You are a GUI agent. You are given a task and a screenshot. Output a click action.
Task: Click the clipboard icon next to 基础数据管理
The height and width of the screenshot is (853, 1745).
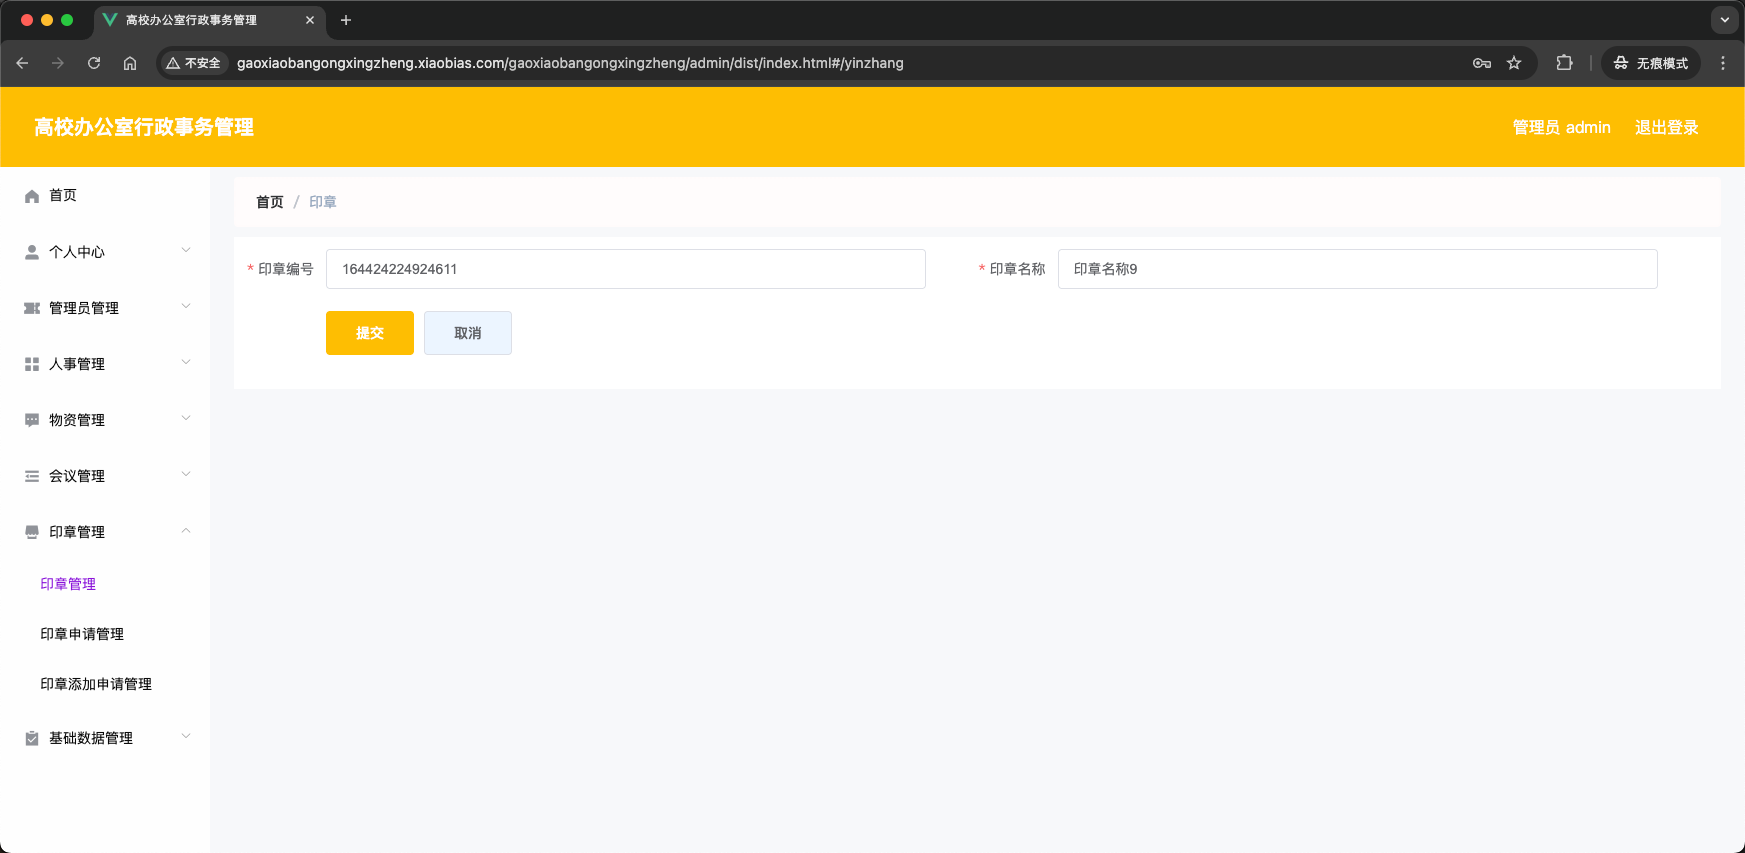32,738
